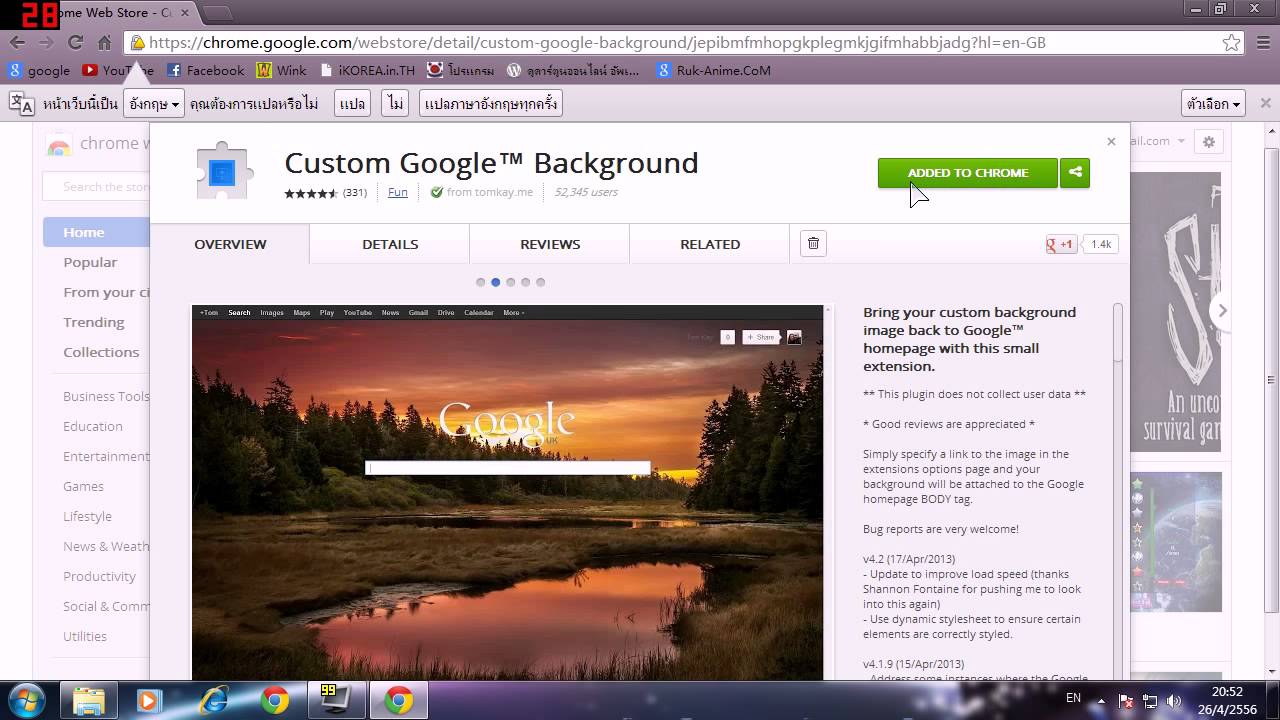
Task: Switch to the REVIEWS tab
Action: click(550, 244)
